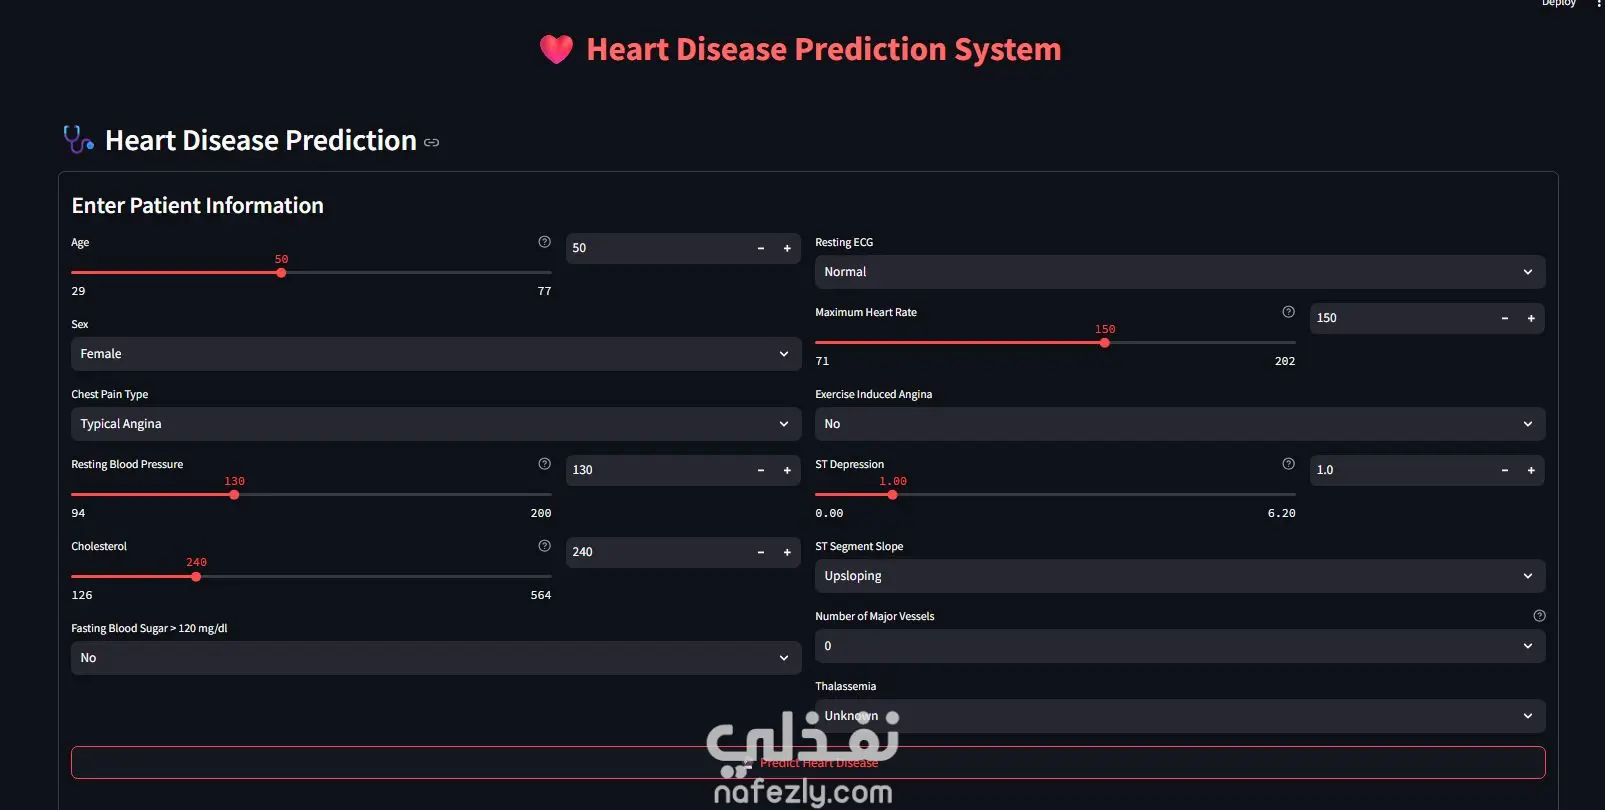Click the Age slider handle
The height and width of the screenshot is (810, 1605).
[281, 273]
